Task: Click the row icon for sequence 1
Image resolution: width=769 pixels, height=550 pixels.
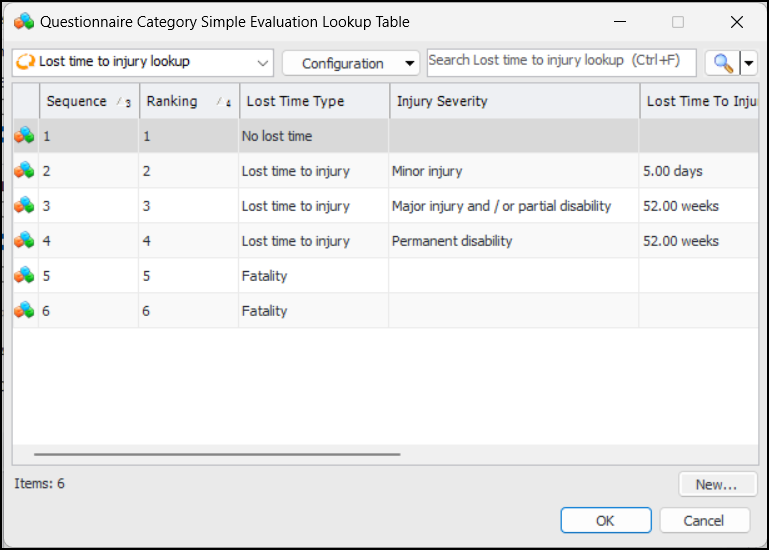Action: (x=25, y=136)
